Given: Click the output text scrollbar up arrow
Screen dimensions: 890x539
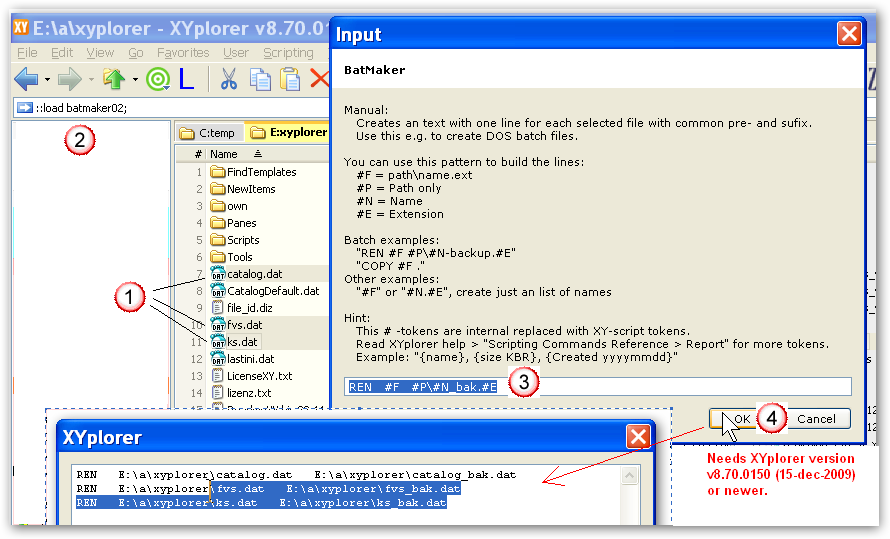Looking at the screenshot, I should coord(629,475).
